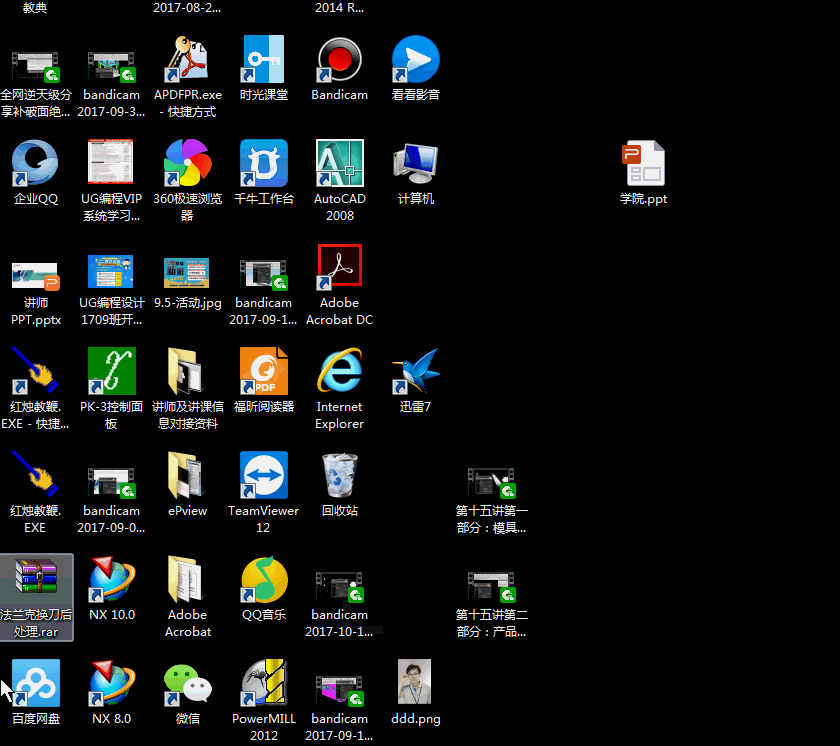This screenshot has height=746, width=840.
Task: Open the 计算机 (Computer) icon
Action: click(x=416, y=172)
